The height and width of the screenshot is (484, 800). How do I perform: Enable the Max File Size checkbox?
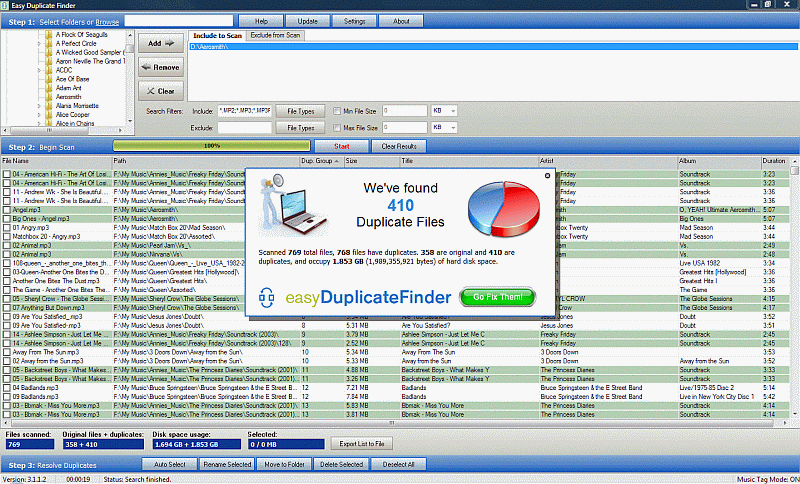click(337, 128)
